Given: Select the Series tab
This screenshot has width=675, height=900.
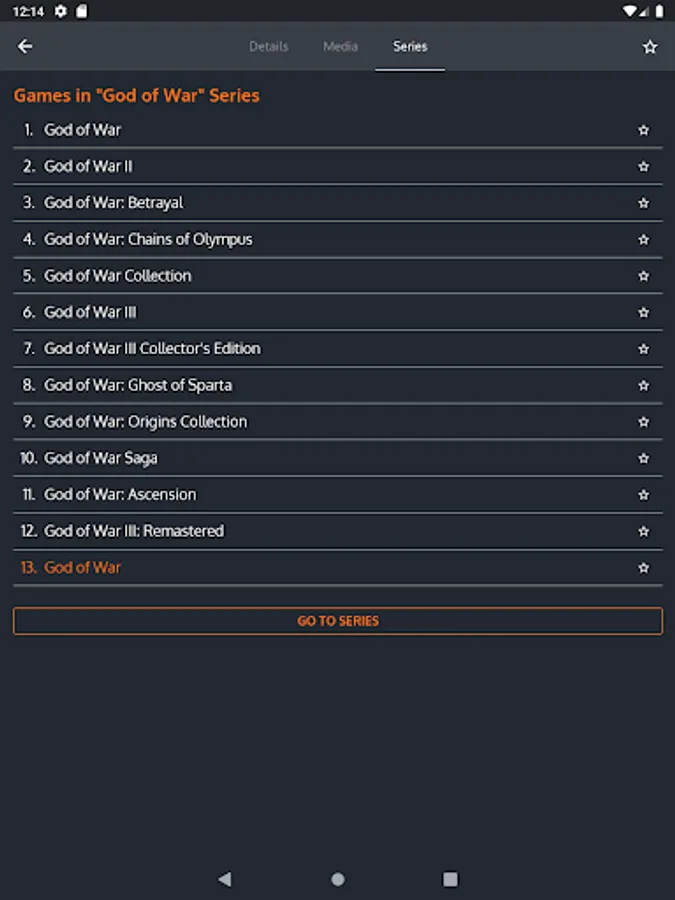Looking at the screenshot, I should [x=410, y=47].
